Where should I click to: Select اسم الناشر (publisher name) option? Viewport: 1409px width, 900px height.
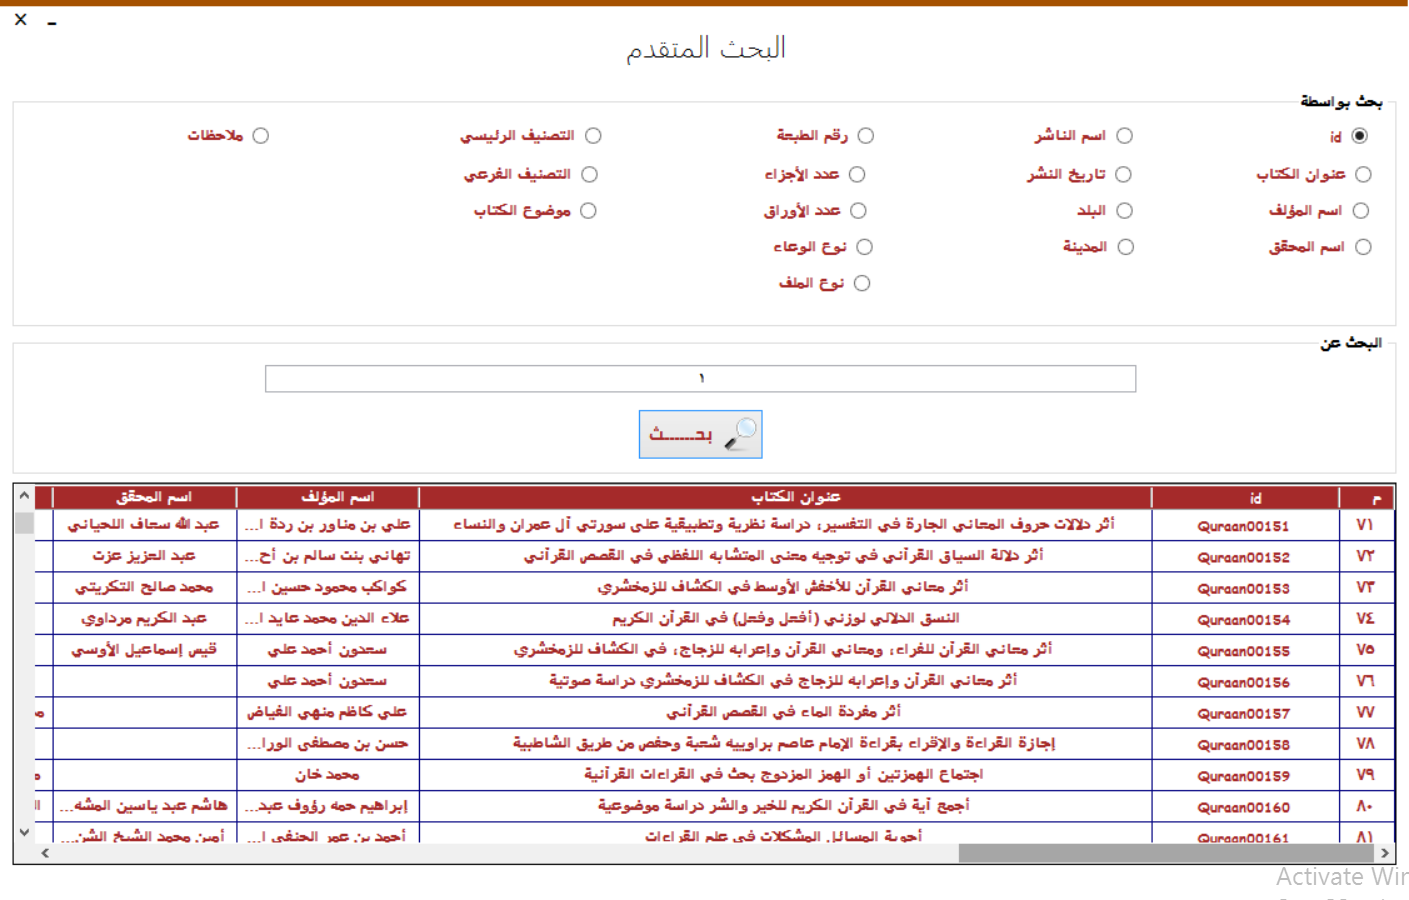[1124, 135]
